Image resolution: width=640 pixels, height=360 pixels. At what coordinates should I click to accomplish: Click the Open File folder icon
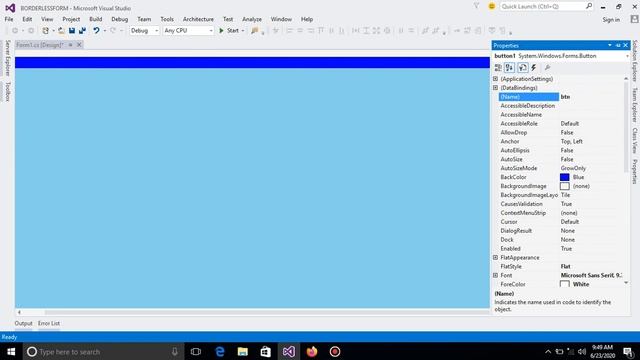pyautogui.click(x=61, y=31)
